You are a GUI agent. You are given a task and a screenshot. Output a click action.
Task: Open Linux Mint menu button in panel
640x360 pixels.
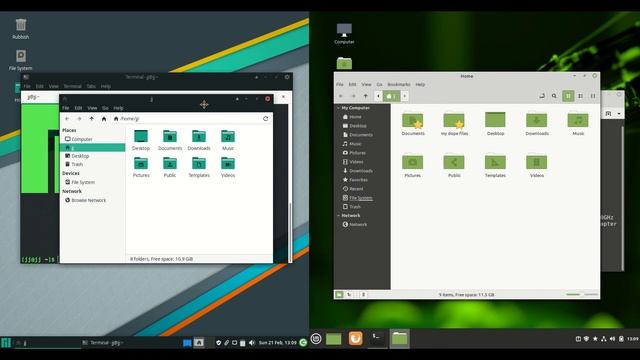coord(316,338)
